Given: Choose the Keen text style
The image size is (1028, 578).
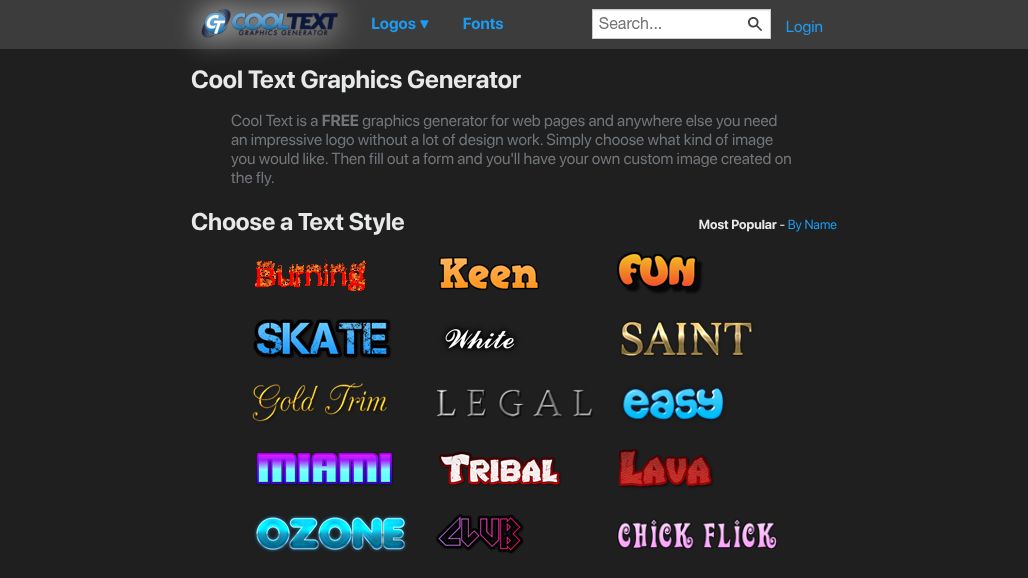Looking at the screenshot, I should pyautogui.click(x=489, y=274).
